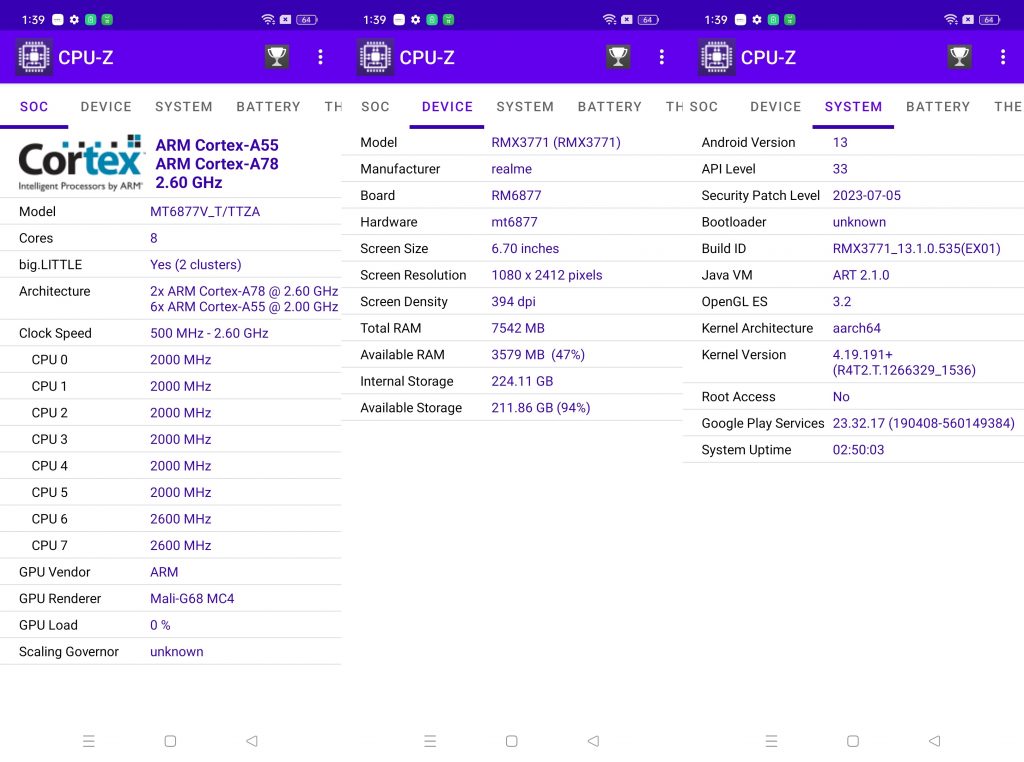Tap the CPU 7 row
This screenshot has width=1024, height=762.
point(170,545)
